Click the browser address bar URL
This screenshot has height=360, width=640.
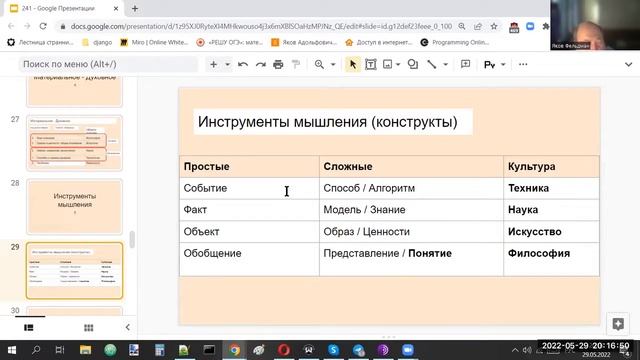[261, 26]
